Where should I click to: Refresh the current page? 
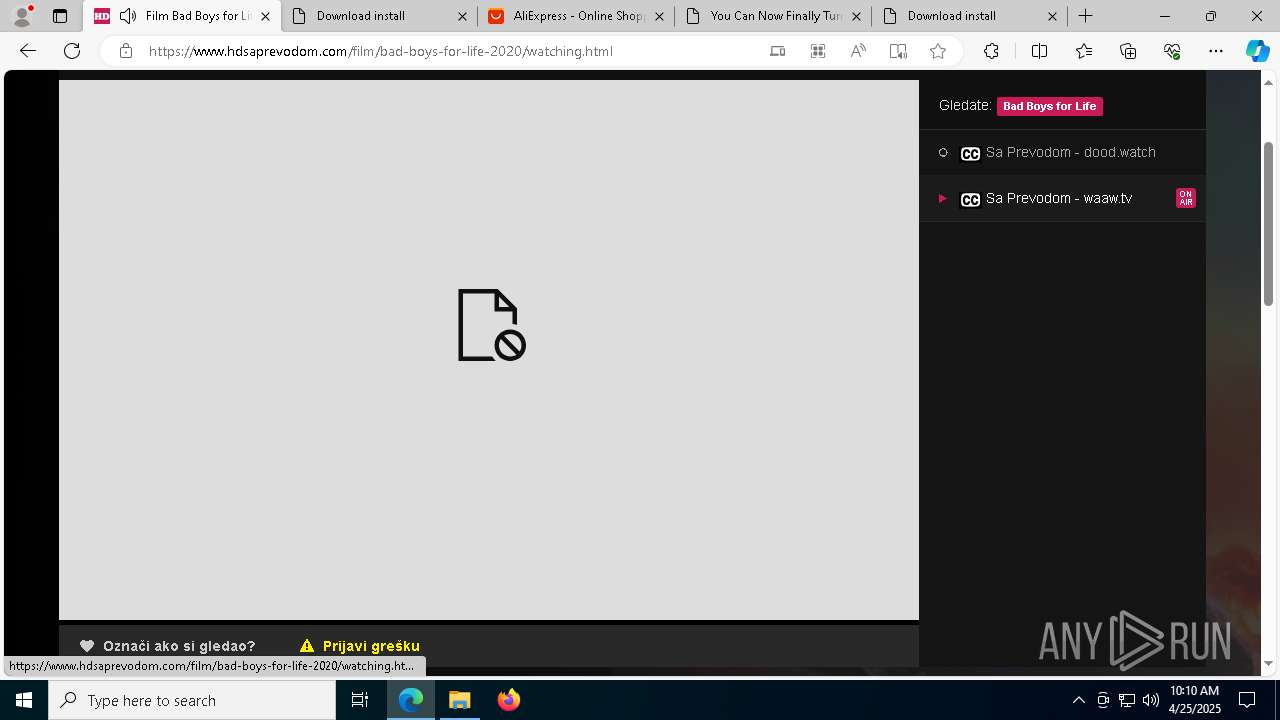click(x=72, y=51)
